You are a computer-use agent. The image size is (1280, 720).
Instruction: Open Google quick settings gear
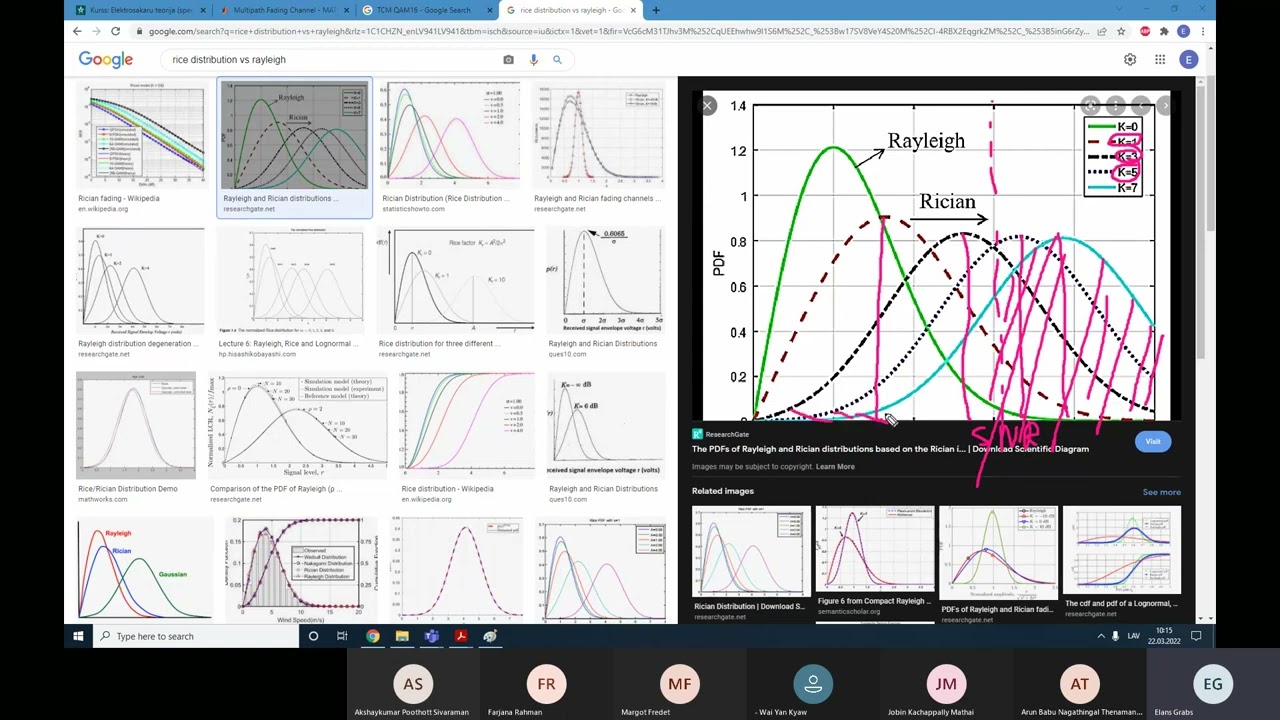pyautogui.click(x=1130, y=60)
